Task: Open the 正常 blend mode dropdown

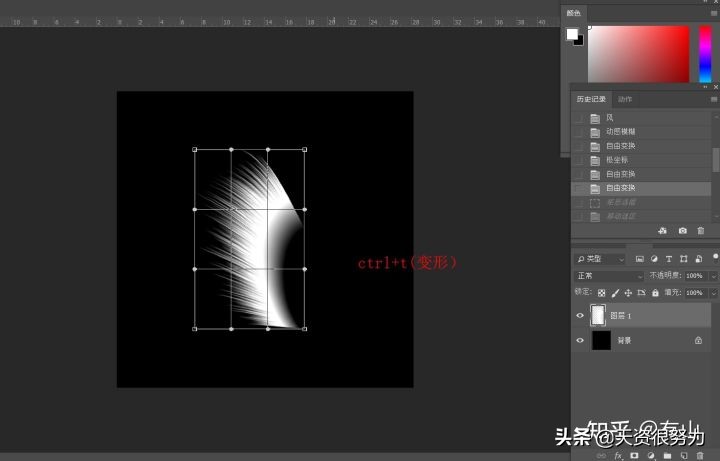Action: click(x=609, y=275)
